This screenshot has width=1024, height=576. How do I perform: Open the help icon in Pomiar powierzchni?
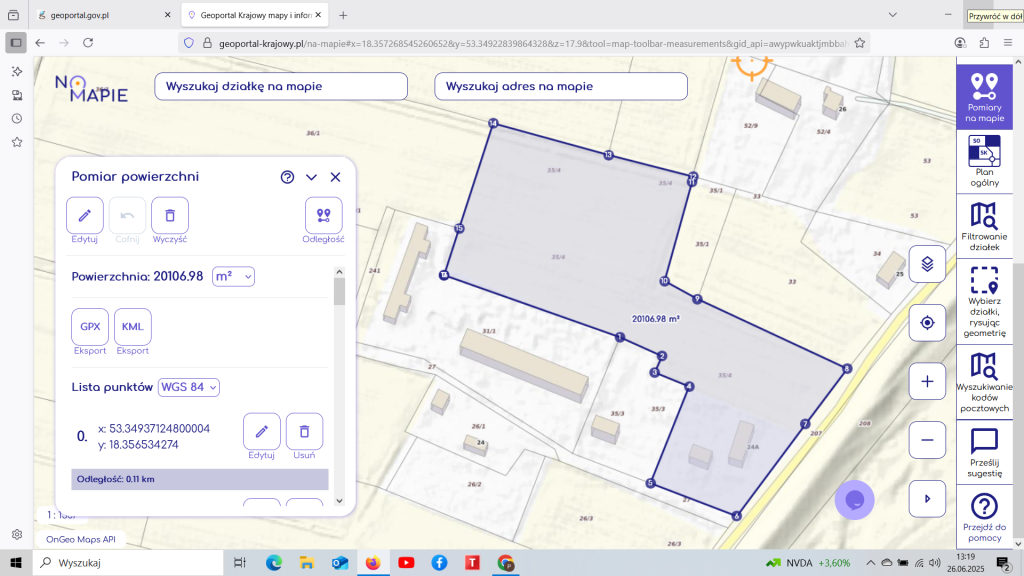tap(287, 177)
